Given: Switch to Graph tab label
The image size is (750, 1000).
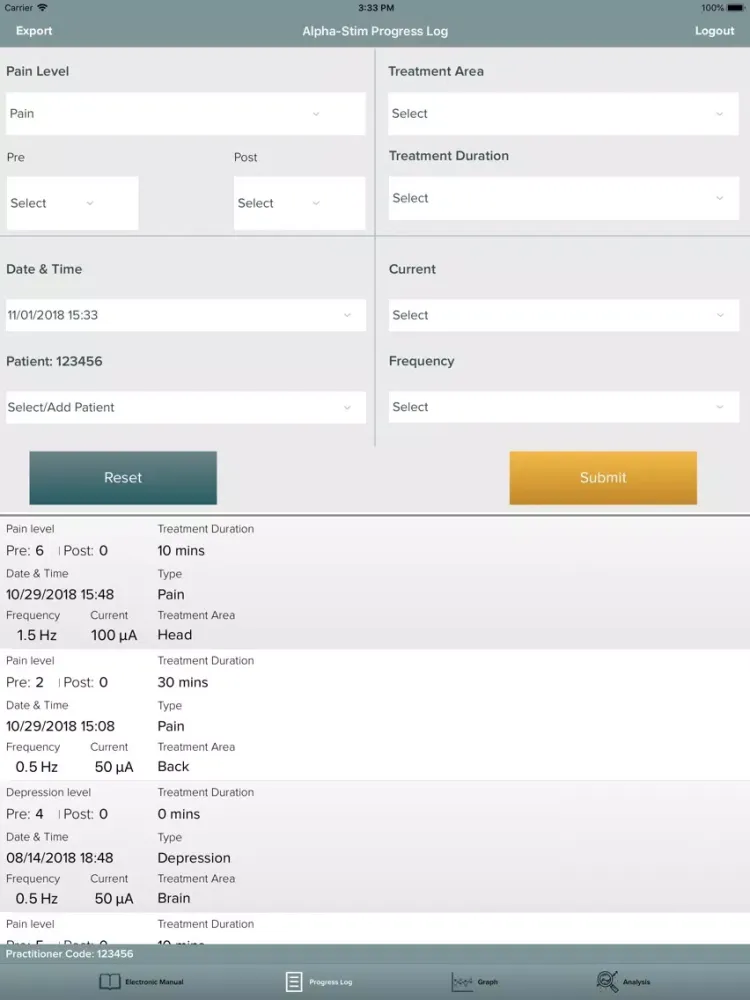Looking at the screenshot, I should coord(487,982).
